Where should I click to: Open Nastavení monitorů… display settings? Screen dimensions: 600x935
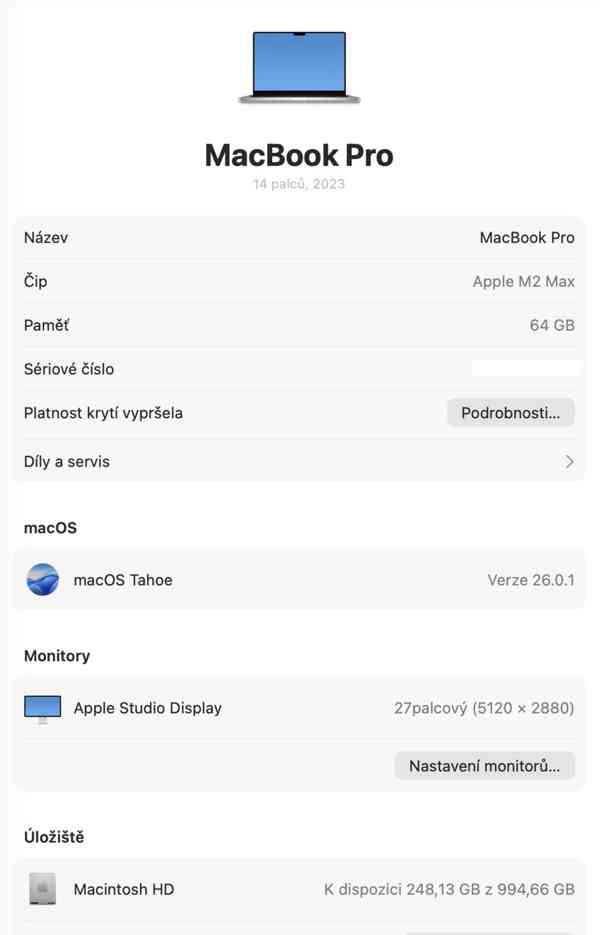(x=485, y=766)
